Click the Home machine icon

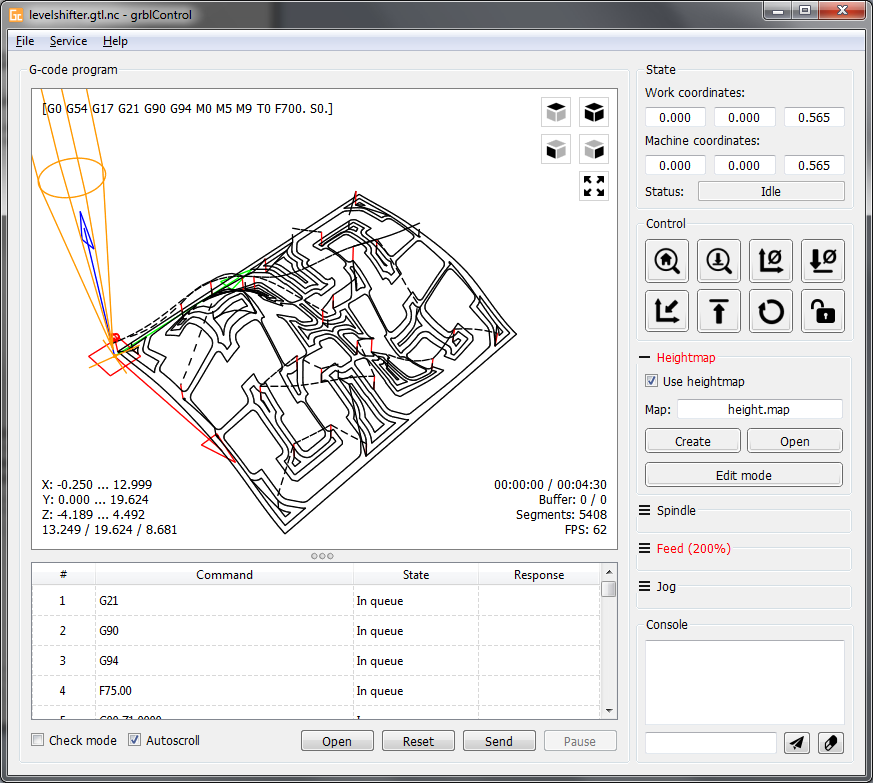point(667,261)
